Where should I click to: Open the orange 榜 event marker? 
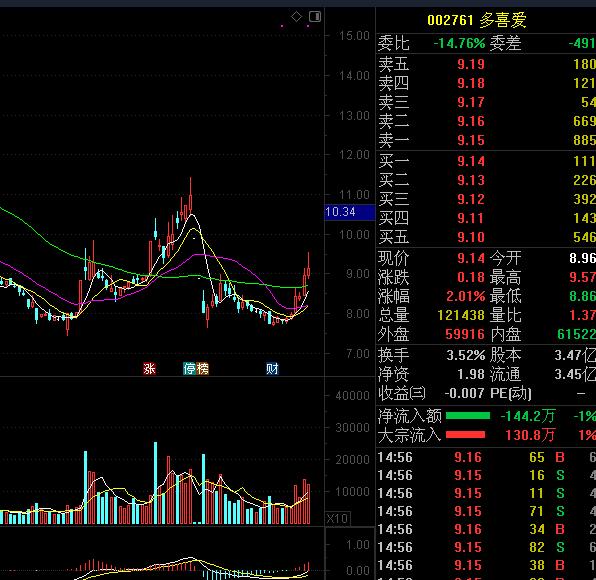pyautogui.click(x=202, y=368)
